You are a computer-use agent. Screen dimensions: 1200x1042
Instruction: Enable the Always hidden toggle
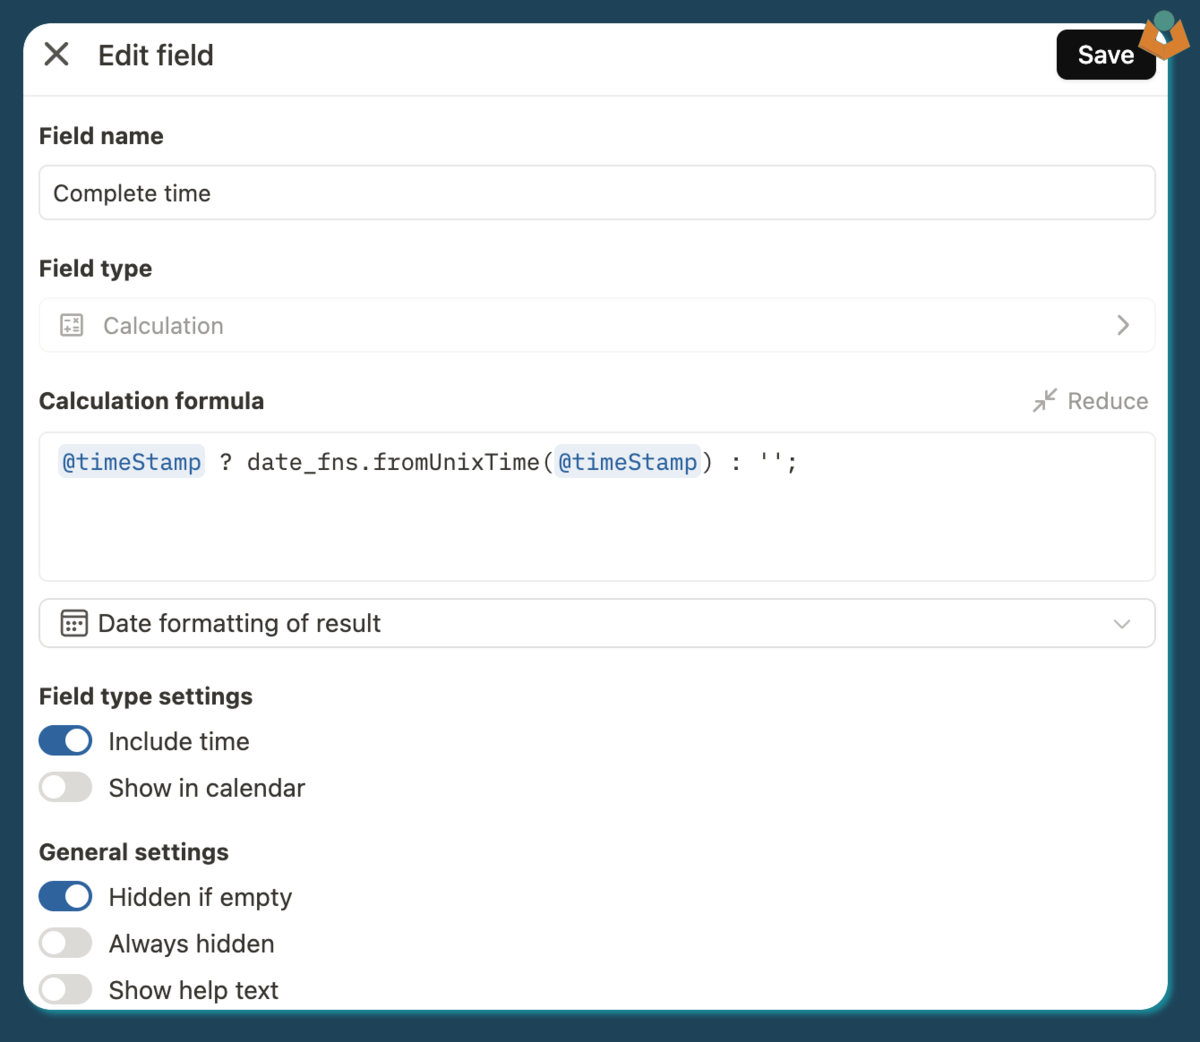point(66,943)
